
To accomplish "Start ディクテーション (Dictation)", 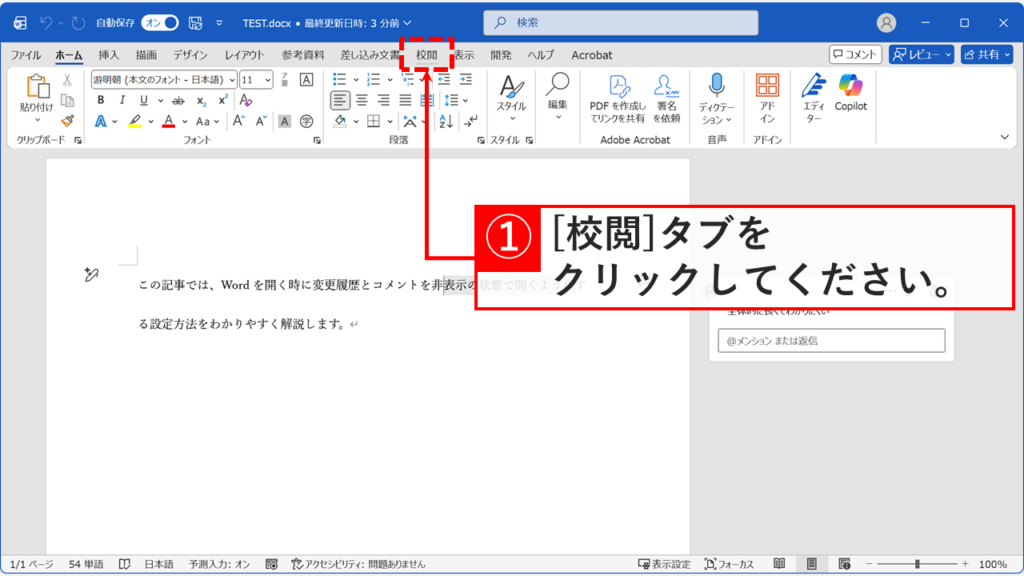I will [x=715, y=98].
